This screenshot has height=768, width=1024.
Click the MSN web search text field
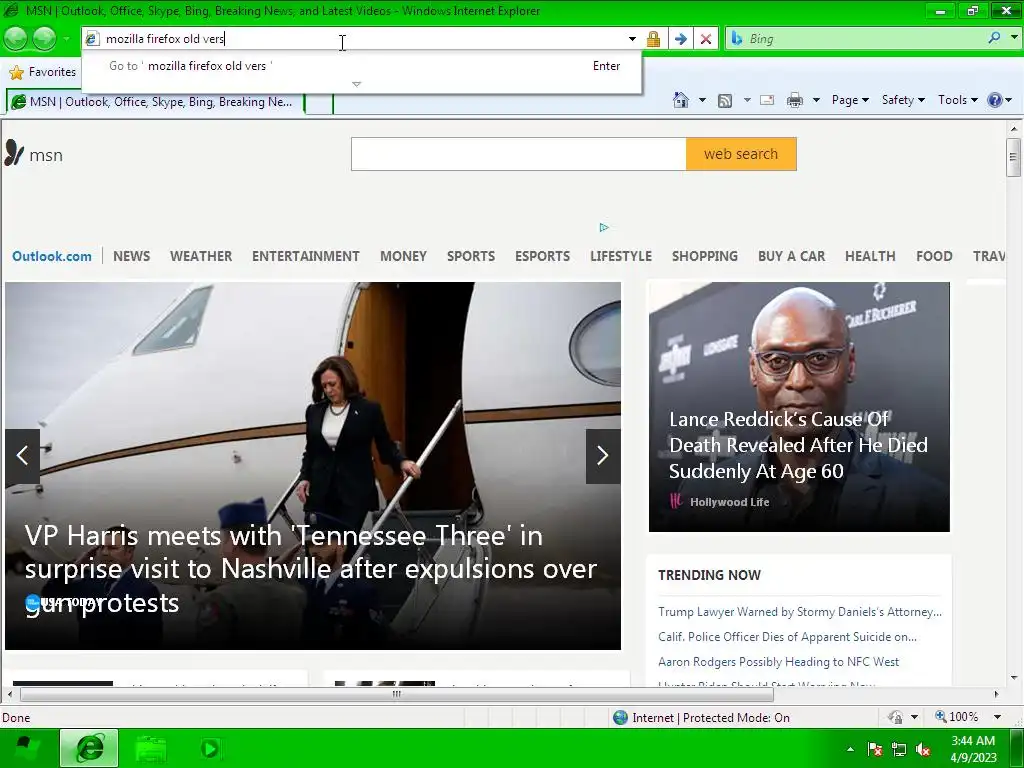pyautogui.click(x=519, y=154)
